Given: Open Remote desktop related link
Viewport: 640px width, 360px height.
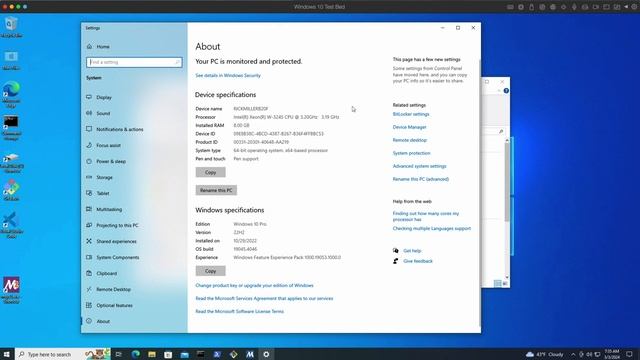Looking at the screenshot, I should pyautogui.click(x=409, y=140).
